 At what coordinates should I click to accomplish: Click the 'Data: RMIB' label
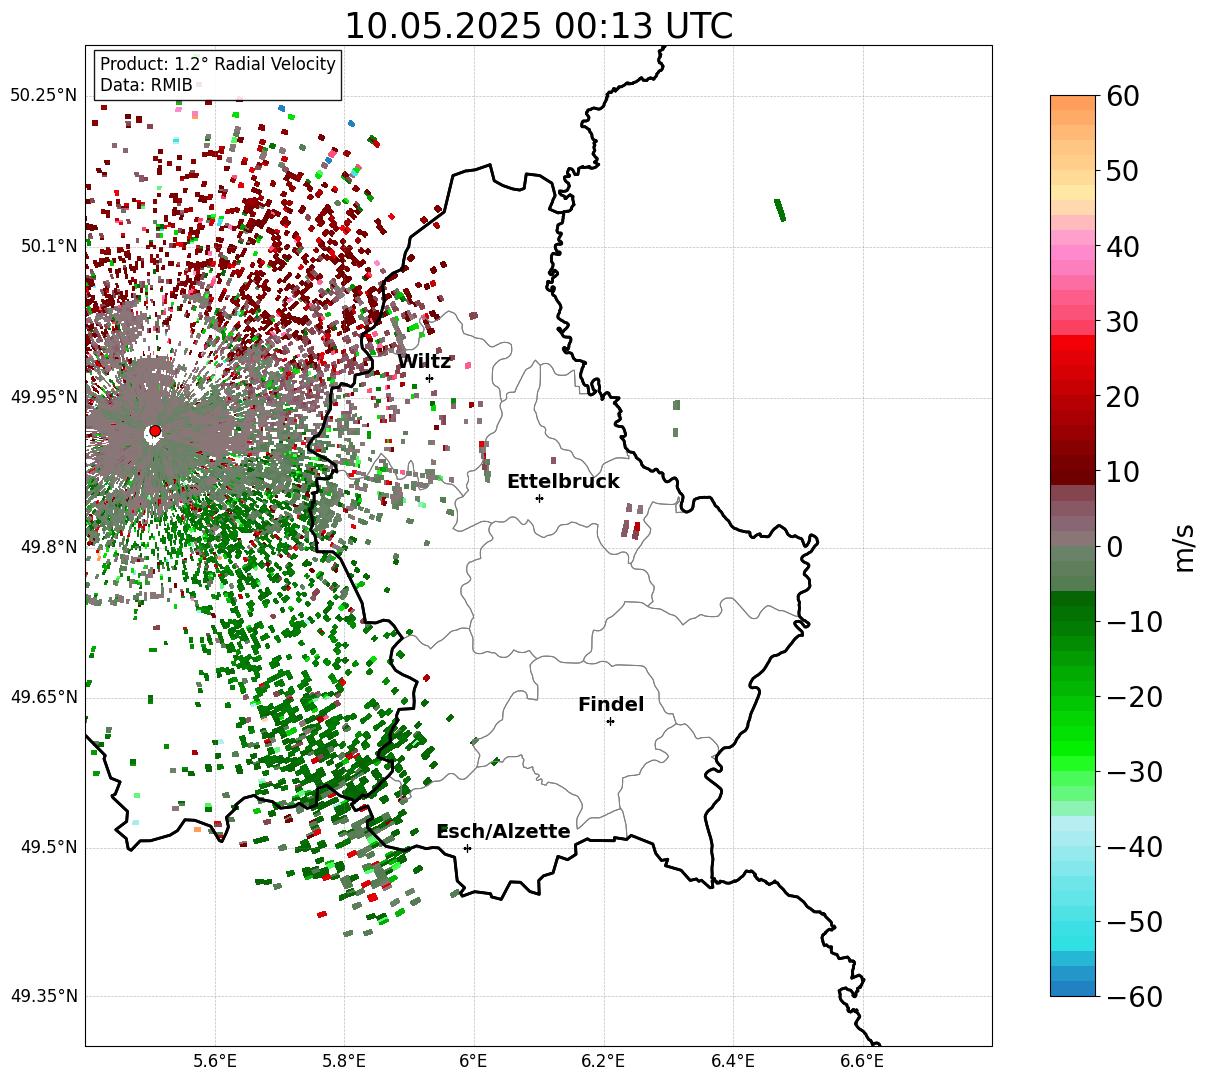[146, 86]
